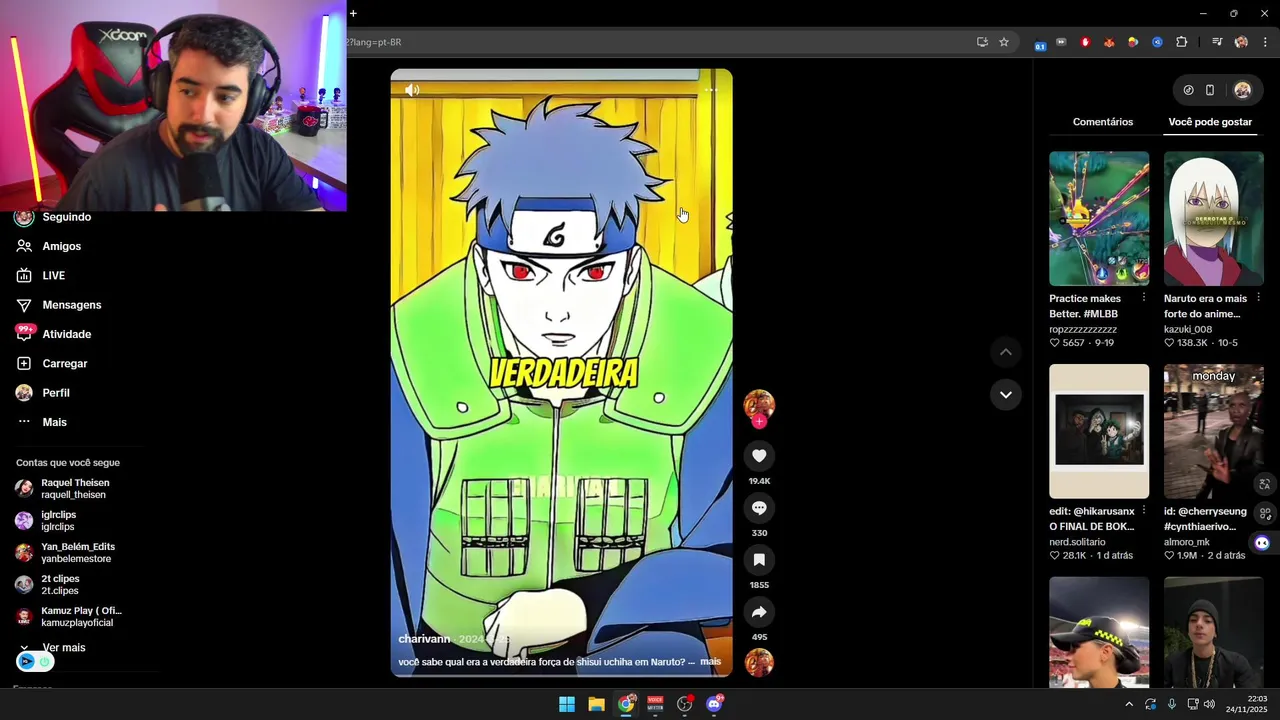
Task: Open the phone app icon in top pill
Action: pyautogui.click(x=1210, y=90)
